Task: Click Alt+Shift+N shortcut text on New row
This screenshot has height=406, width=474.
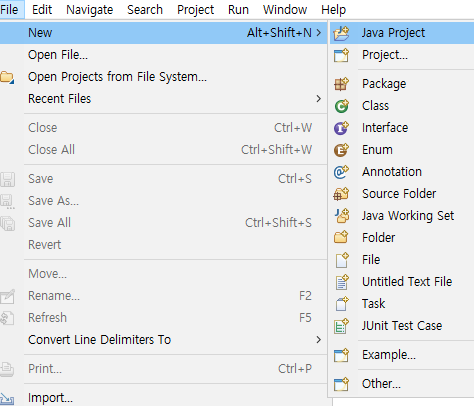Action: (279, 33)
